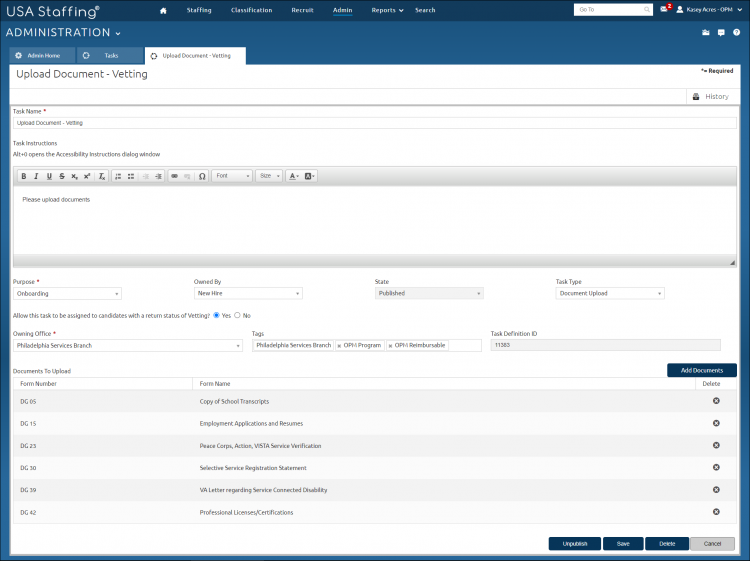Screen dimensions: 750x561
Task: Select the Upload Document - Vetting tab
Action: pyautogui.click(x=195, y=56)
